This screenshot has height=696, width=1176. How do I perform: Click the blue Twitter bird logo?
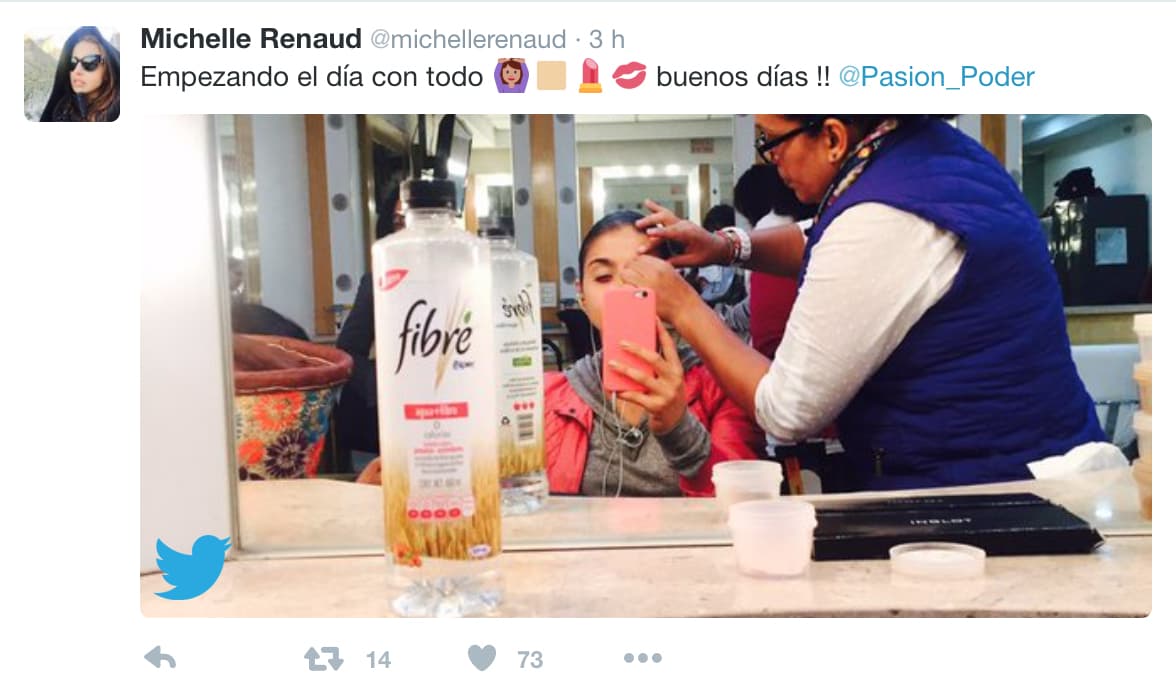click(x=192, y=566)
